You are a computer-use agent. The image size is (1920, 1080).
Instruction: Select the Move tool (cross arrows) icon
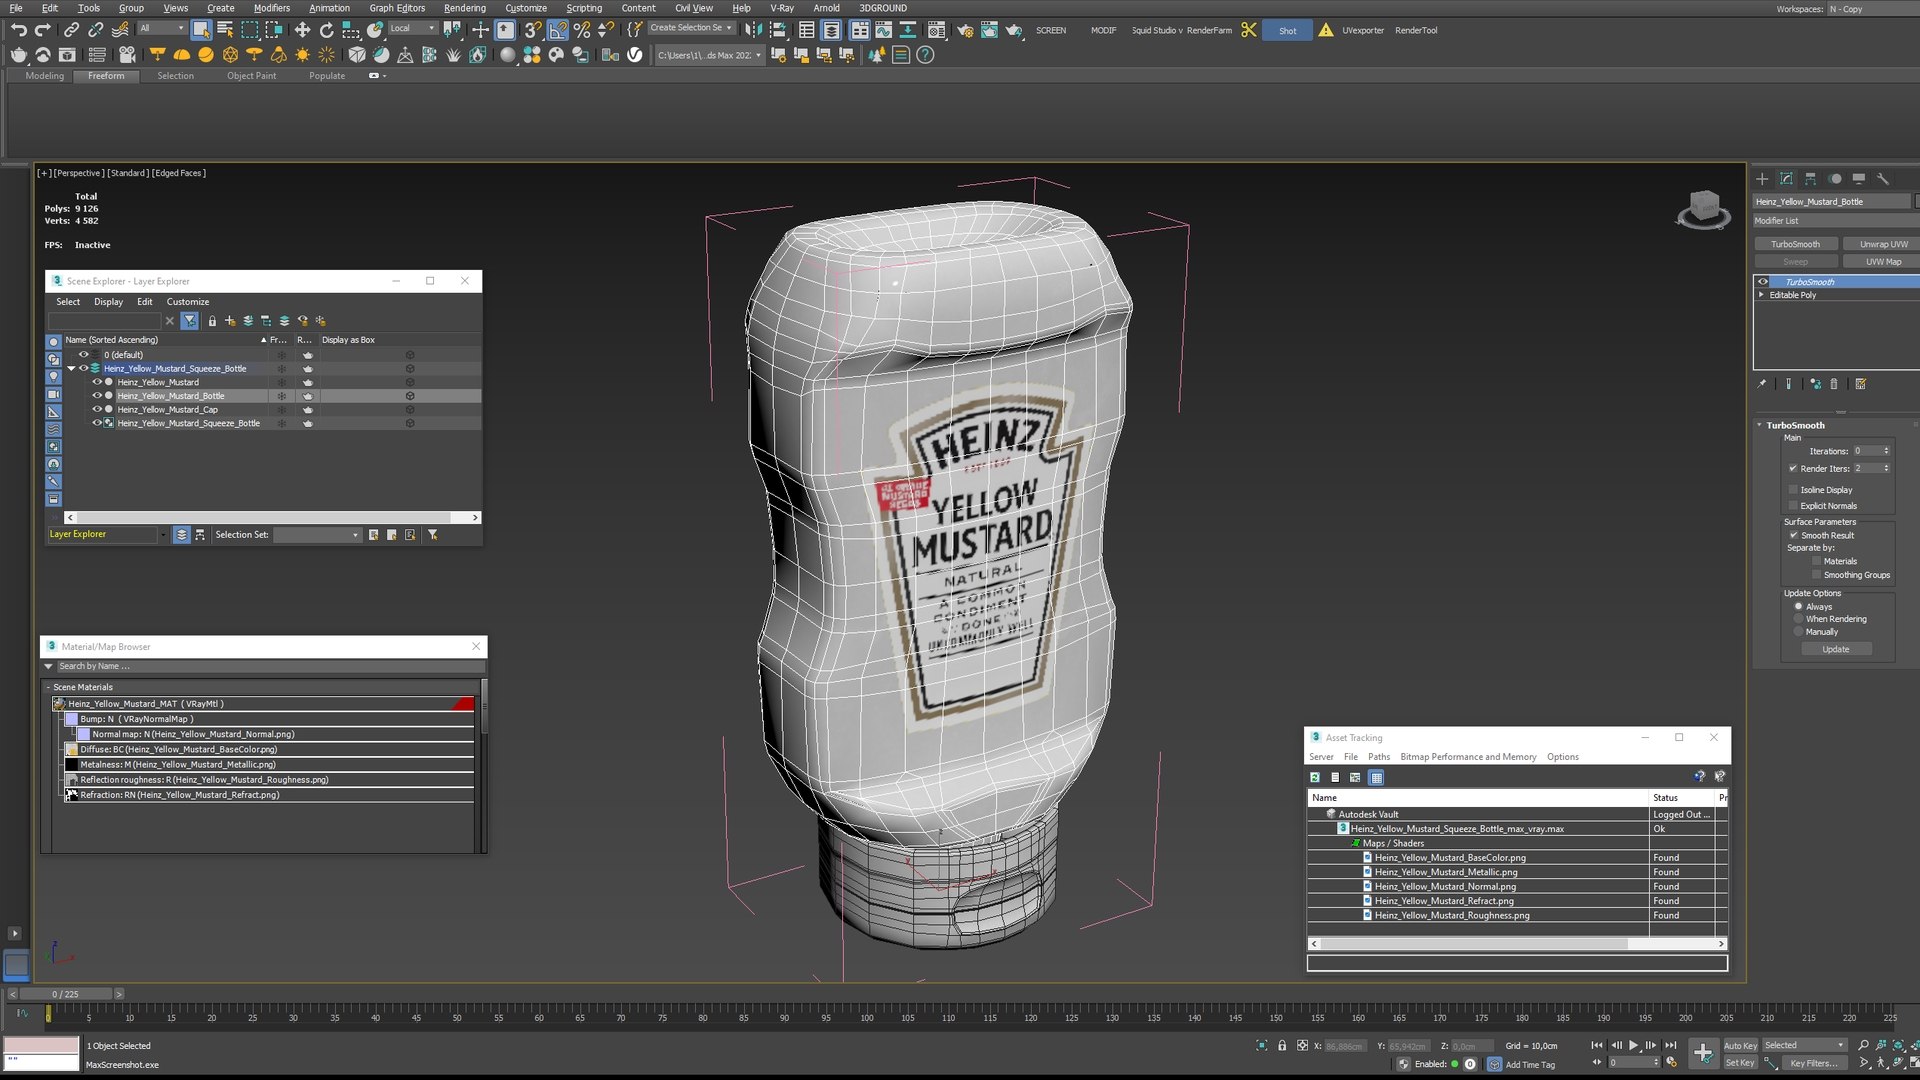[x=302, y=30]
